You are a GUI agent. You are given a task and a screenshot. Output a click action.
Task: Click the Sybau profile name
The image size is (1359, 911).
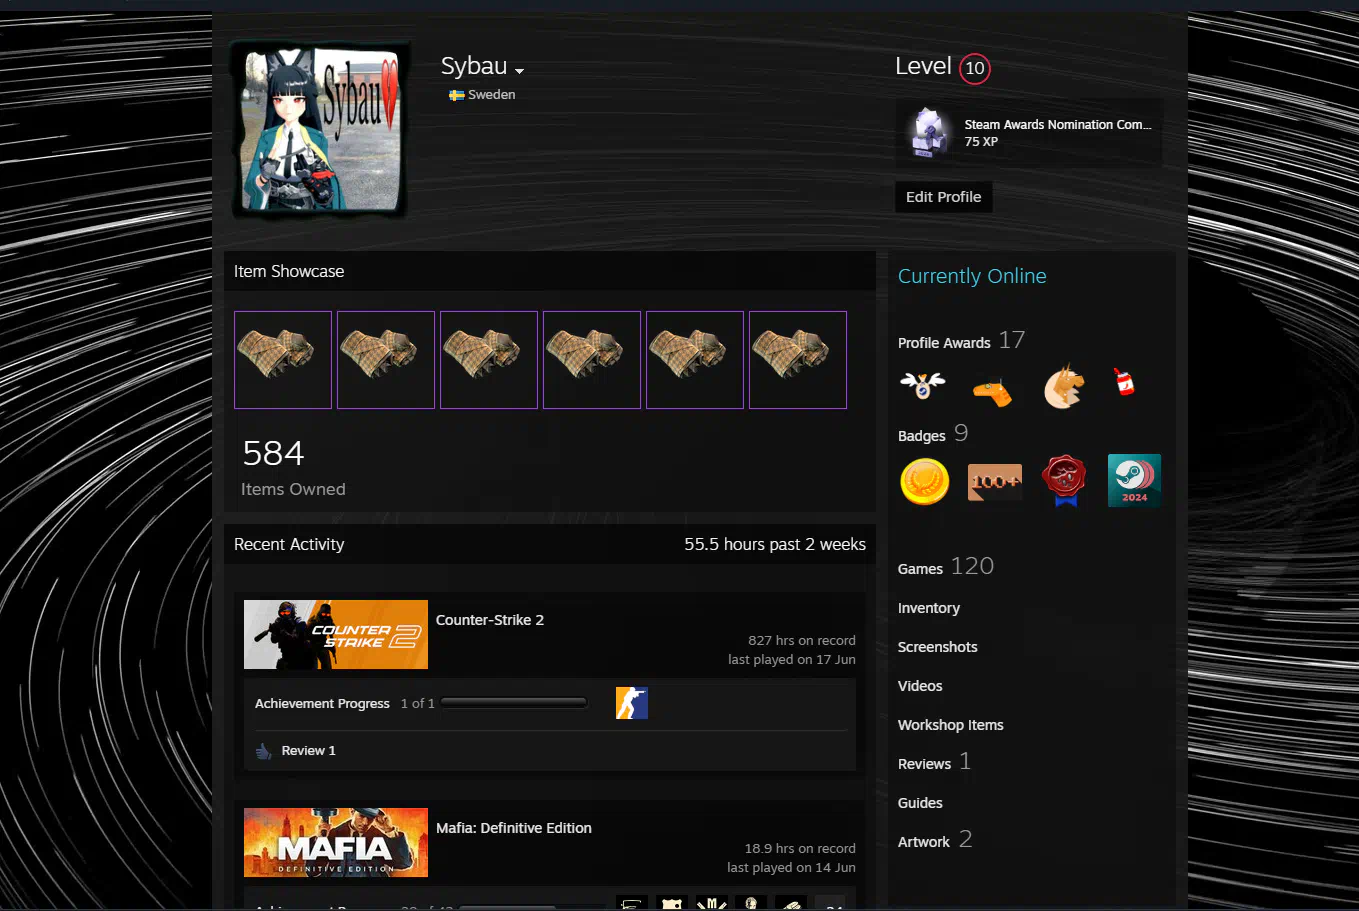click(474, 66)
